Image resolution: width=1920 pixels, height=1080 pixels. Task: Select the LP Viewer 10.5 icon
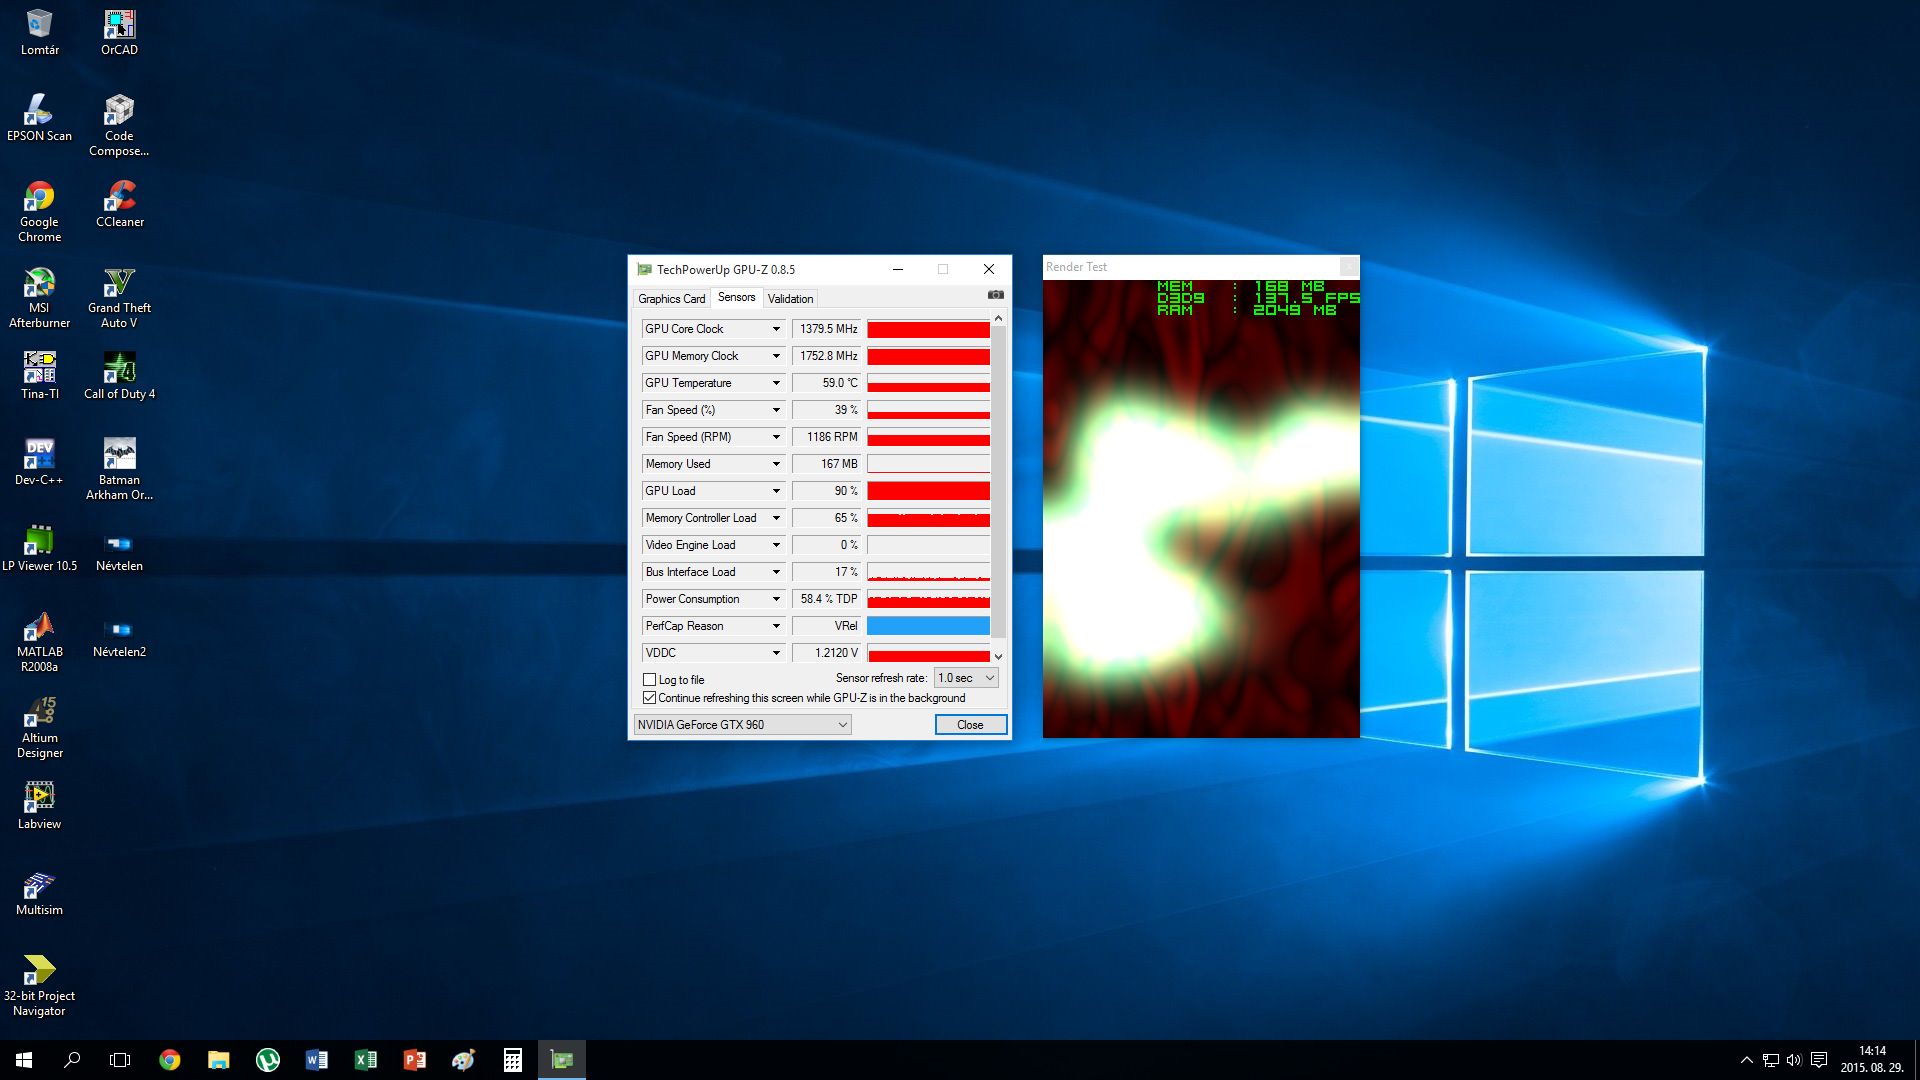tap(39, 547)
